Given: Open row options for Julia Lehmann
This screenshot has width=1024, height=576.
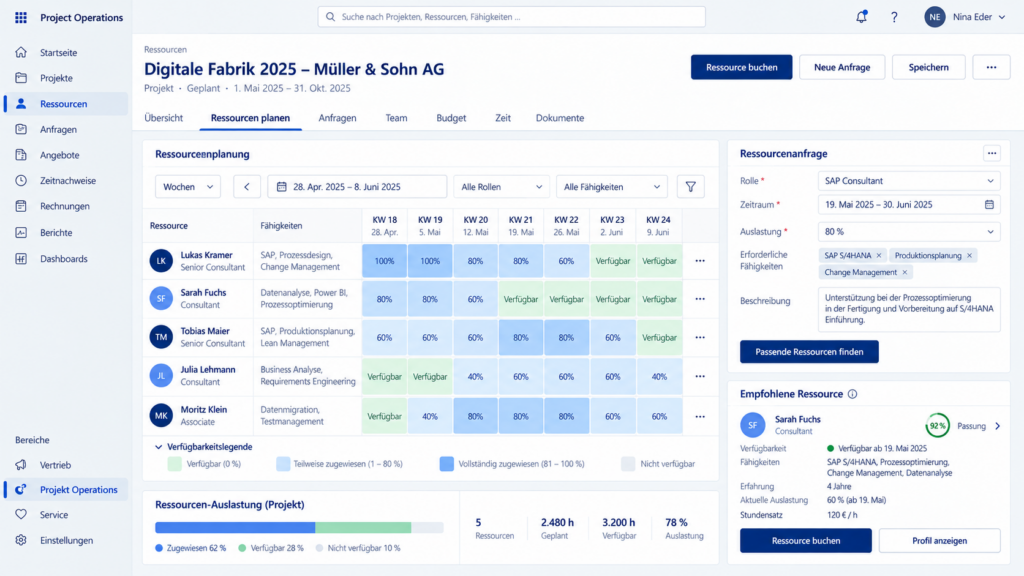Looking at the screenshot, I should [x=700, y=377].
